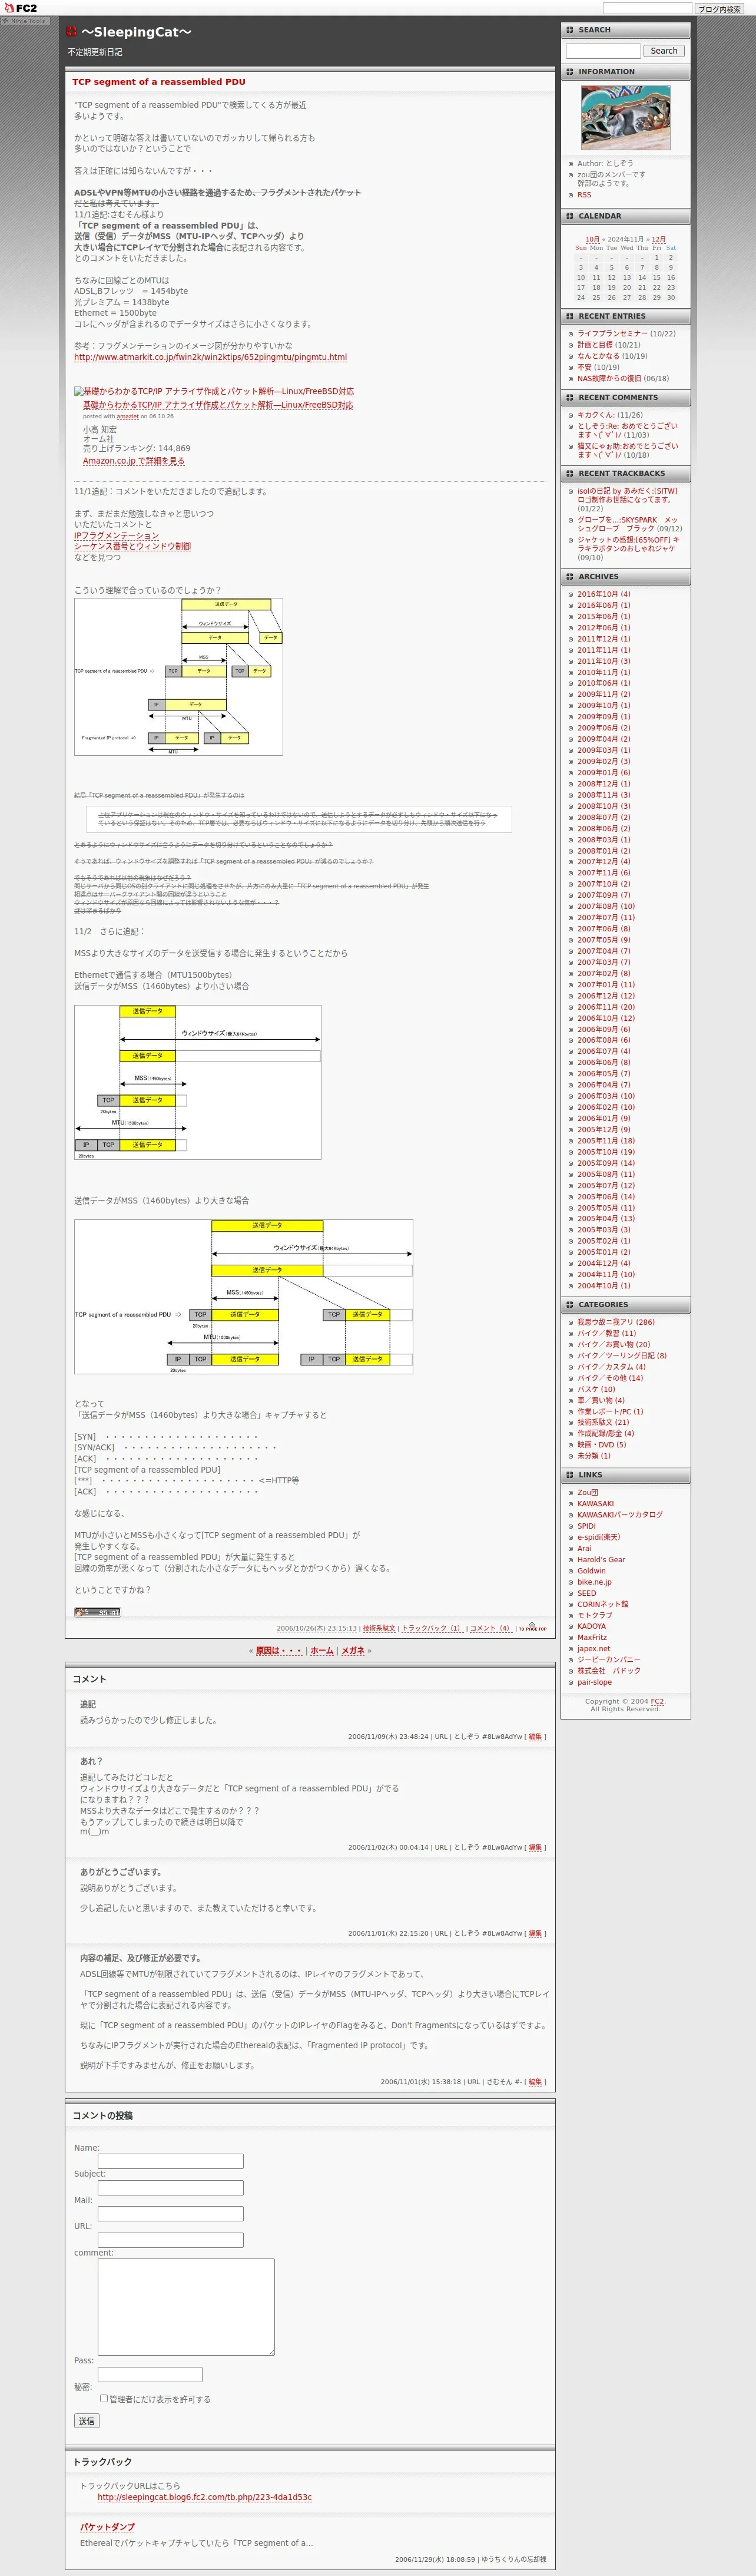
Task: Open the SleepingCat blog title link
Action: pyautogui.click(x=136, y=32)
